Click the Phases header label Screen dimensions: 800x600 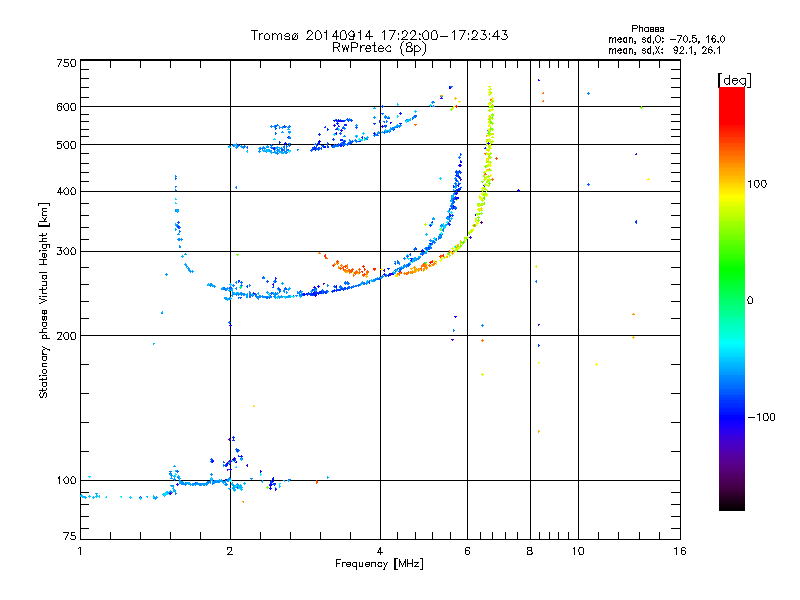click(x=647, y=29)
